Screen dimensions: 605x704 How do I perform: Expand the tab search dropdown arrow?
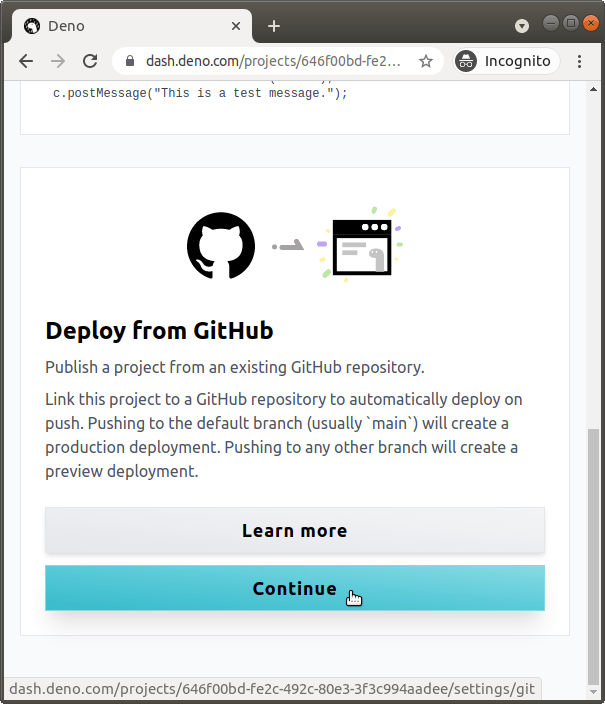[521, 26]
